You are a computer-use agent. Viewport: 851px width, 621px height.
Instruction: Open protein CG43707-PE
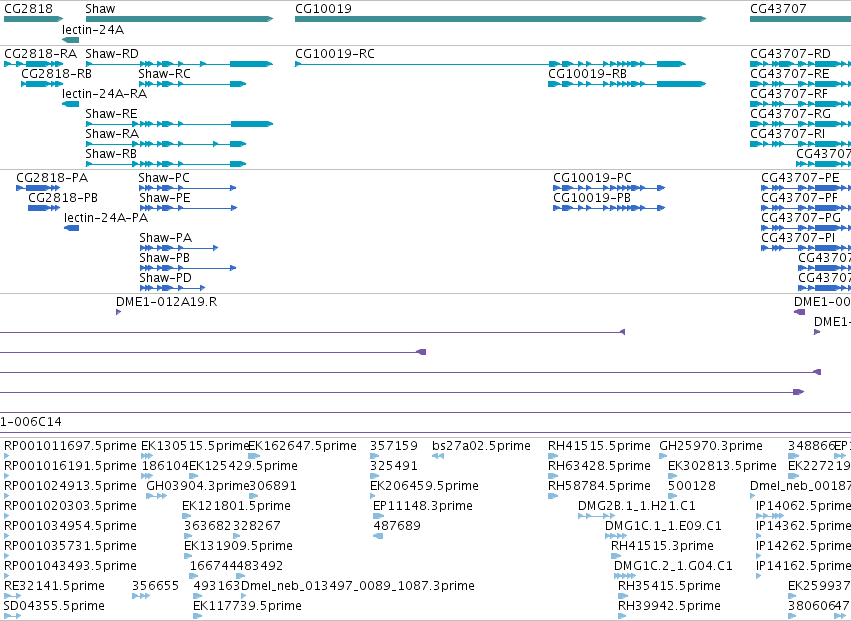(x=800, y=178)
